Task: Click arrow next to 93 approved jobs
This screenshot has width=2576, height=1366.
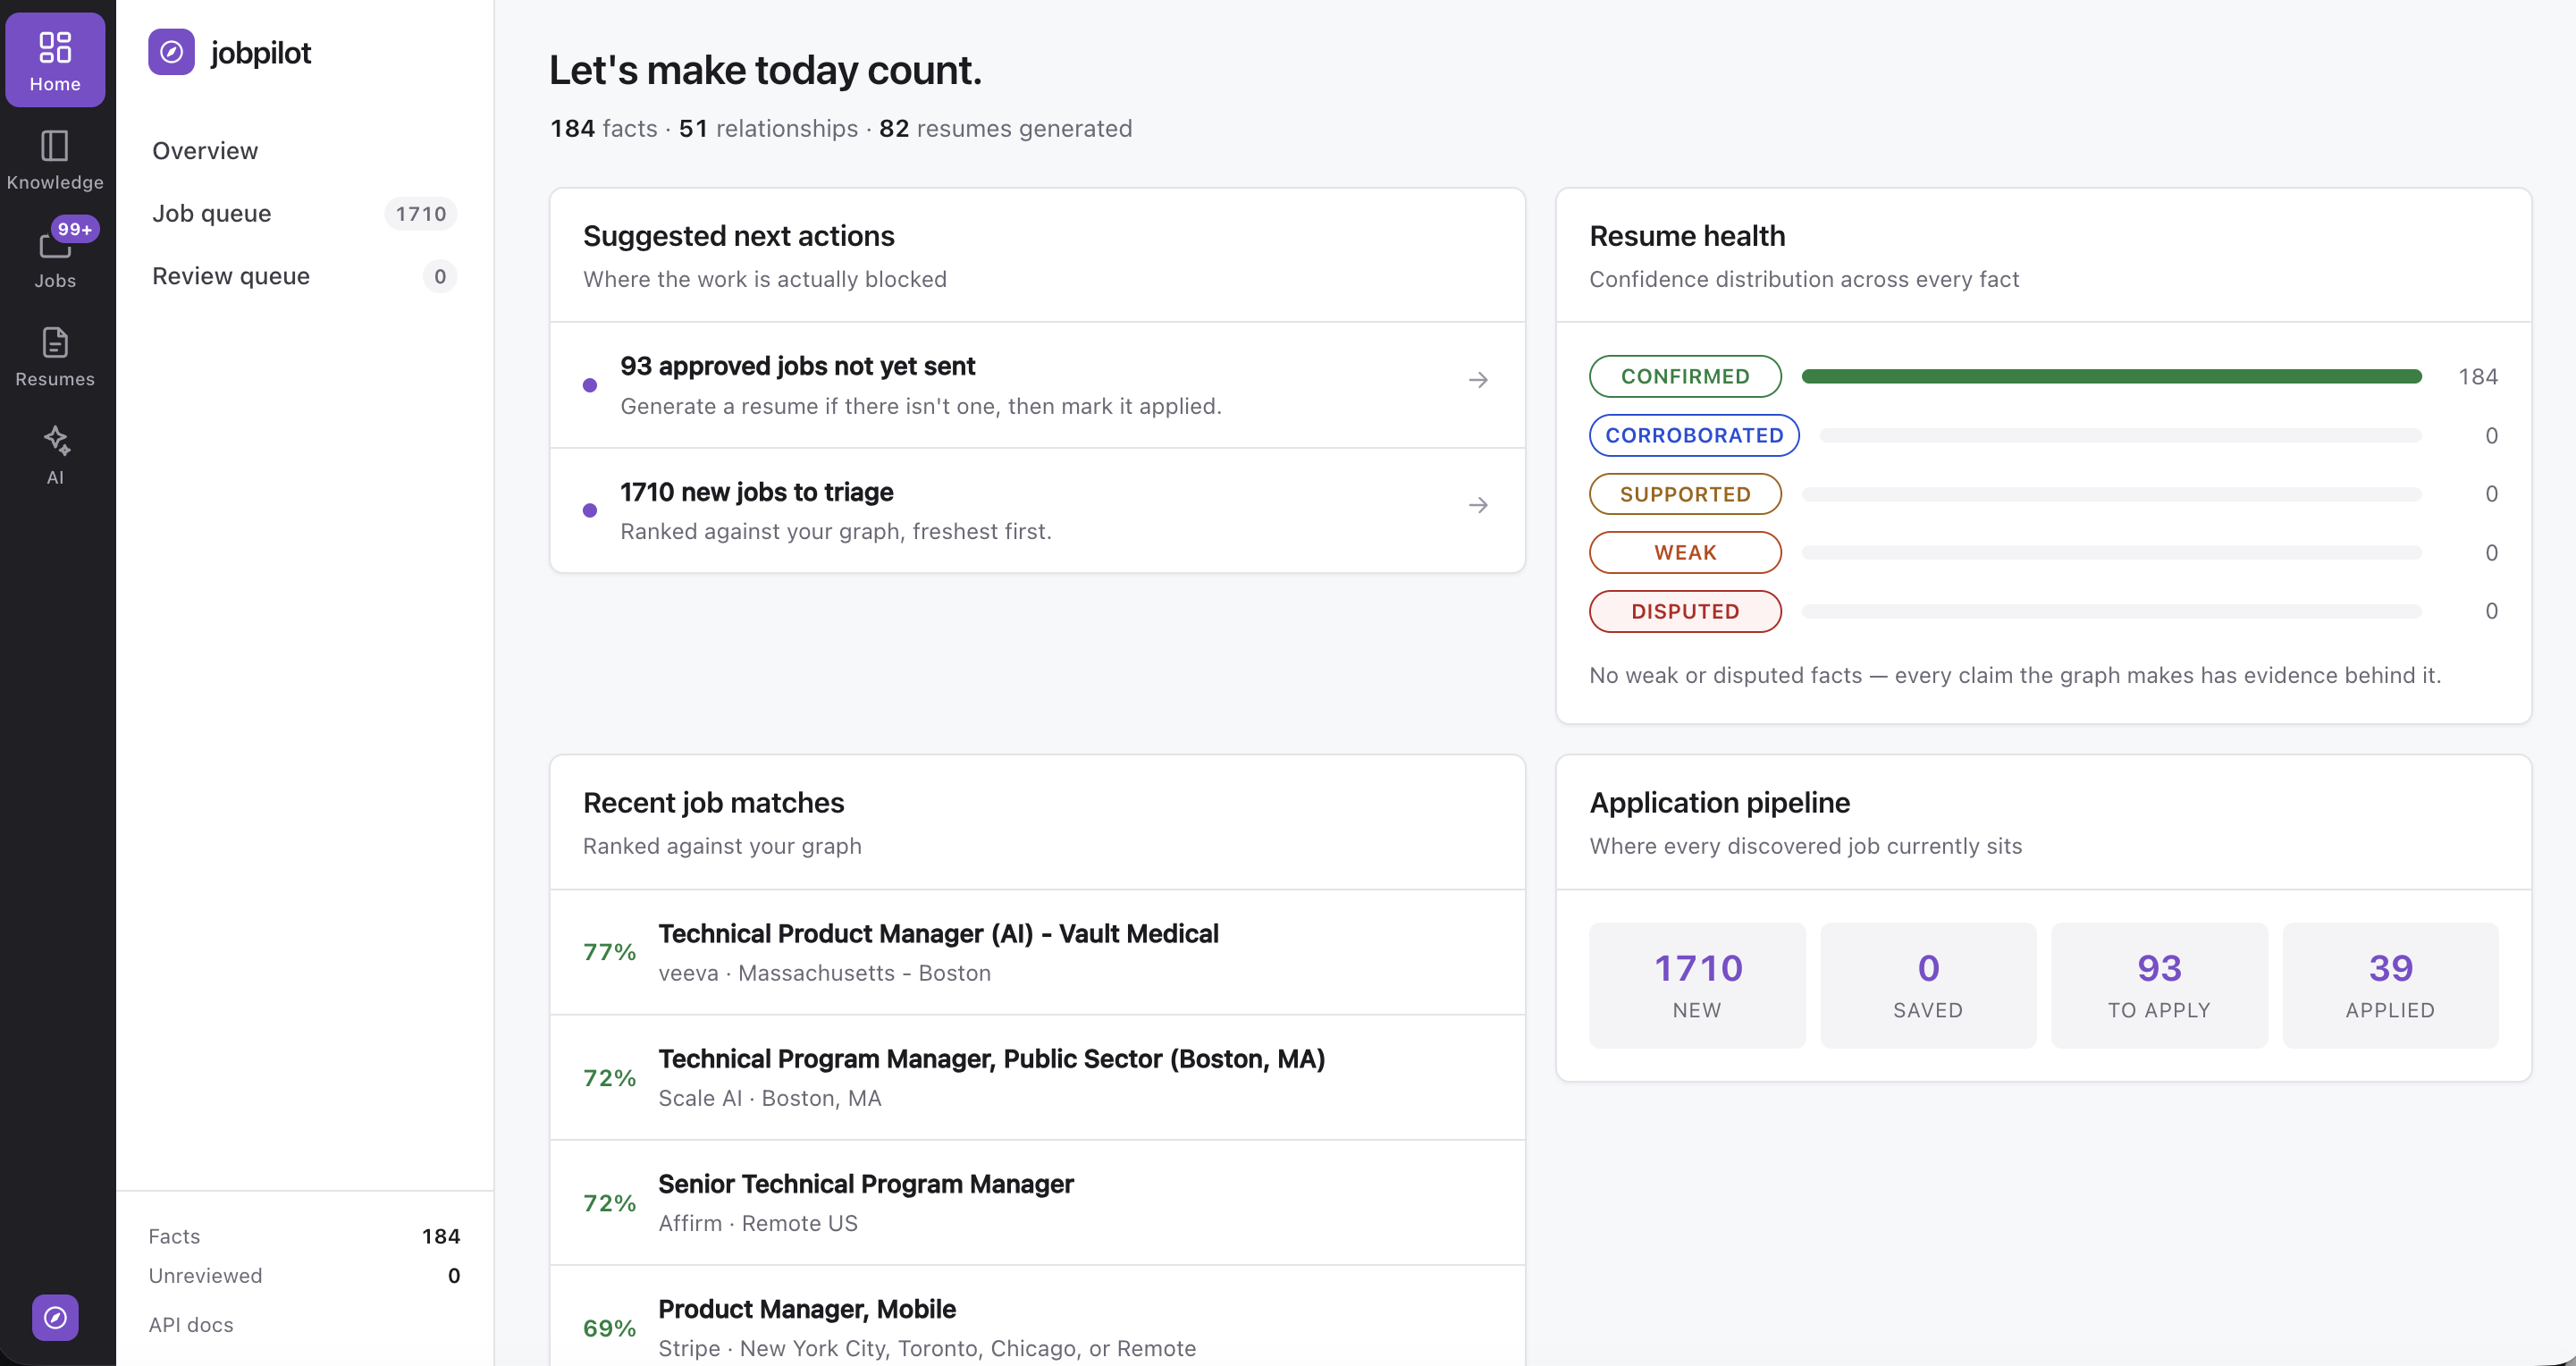Action: tap(1478, 380)
